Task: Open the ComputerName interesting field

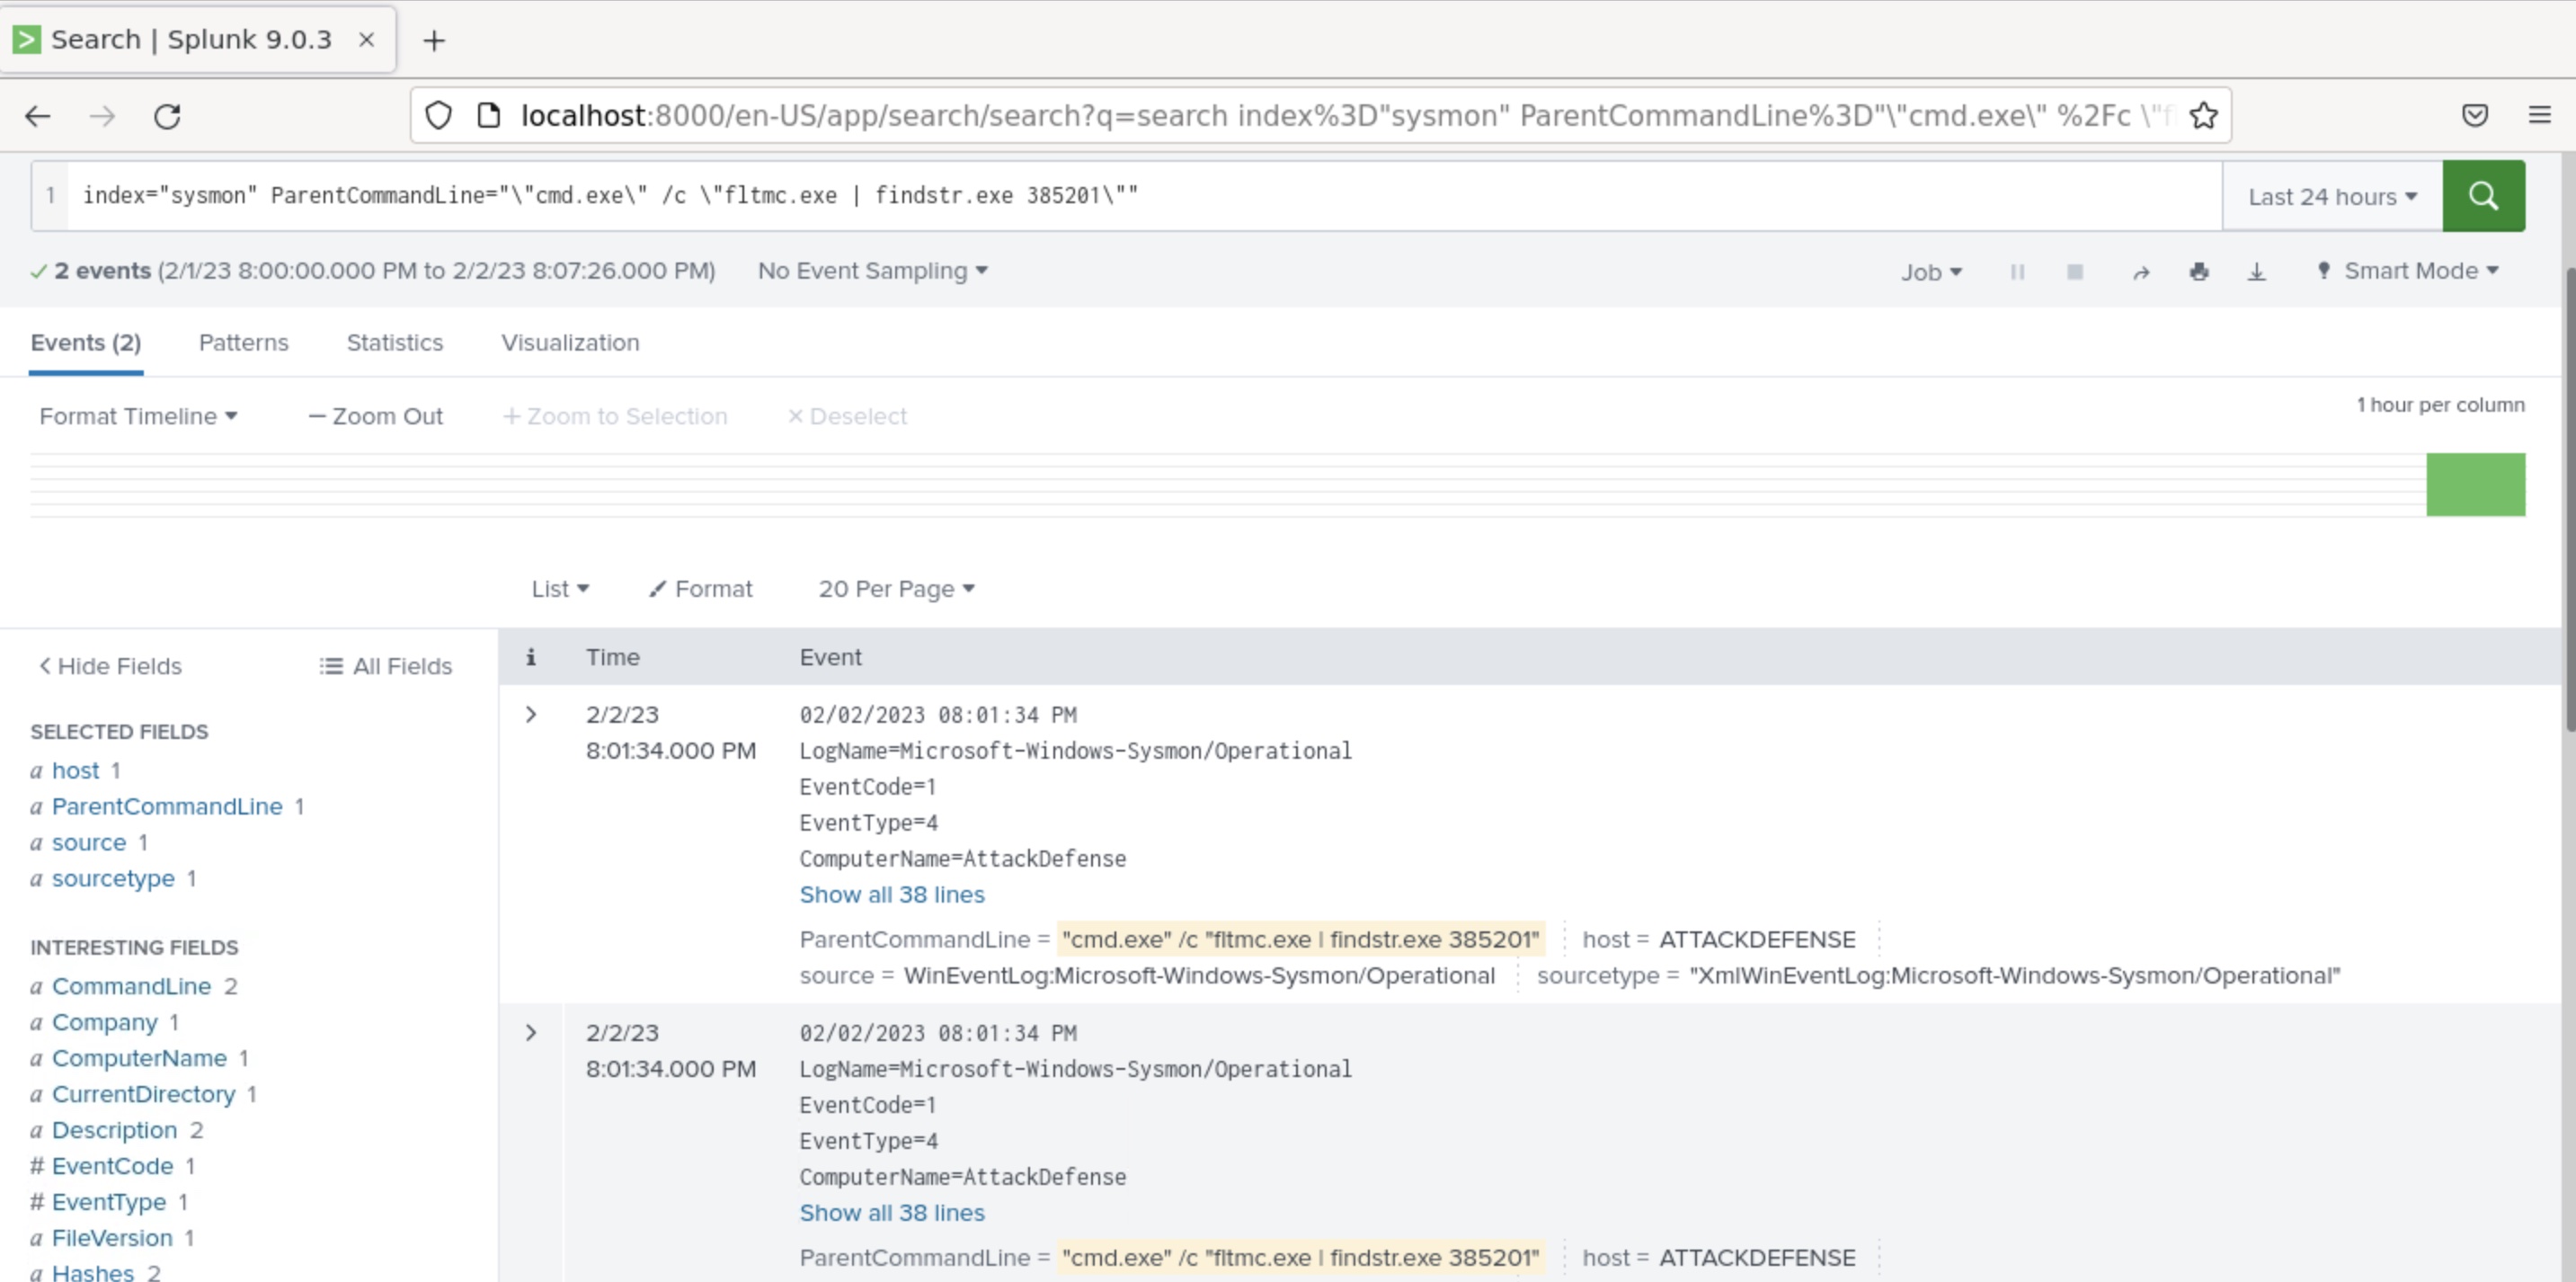Action: [x=139, y=1058]
